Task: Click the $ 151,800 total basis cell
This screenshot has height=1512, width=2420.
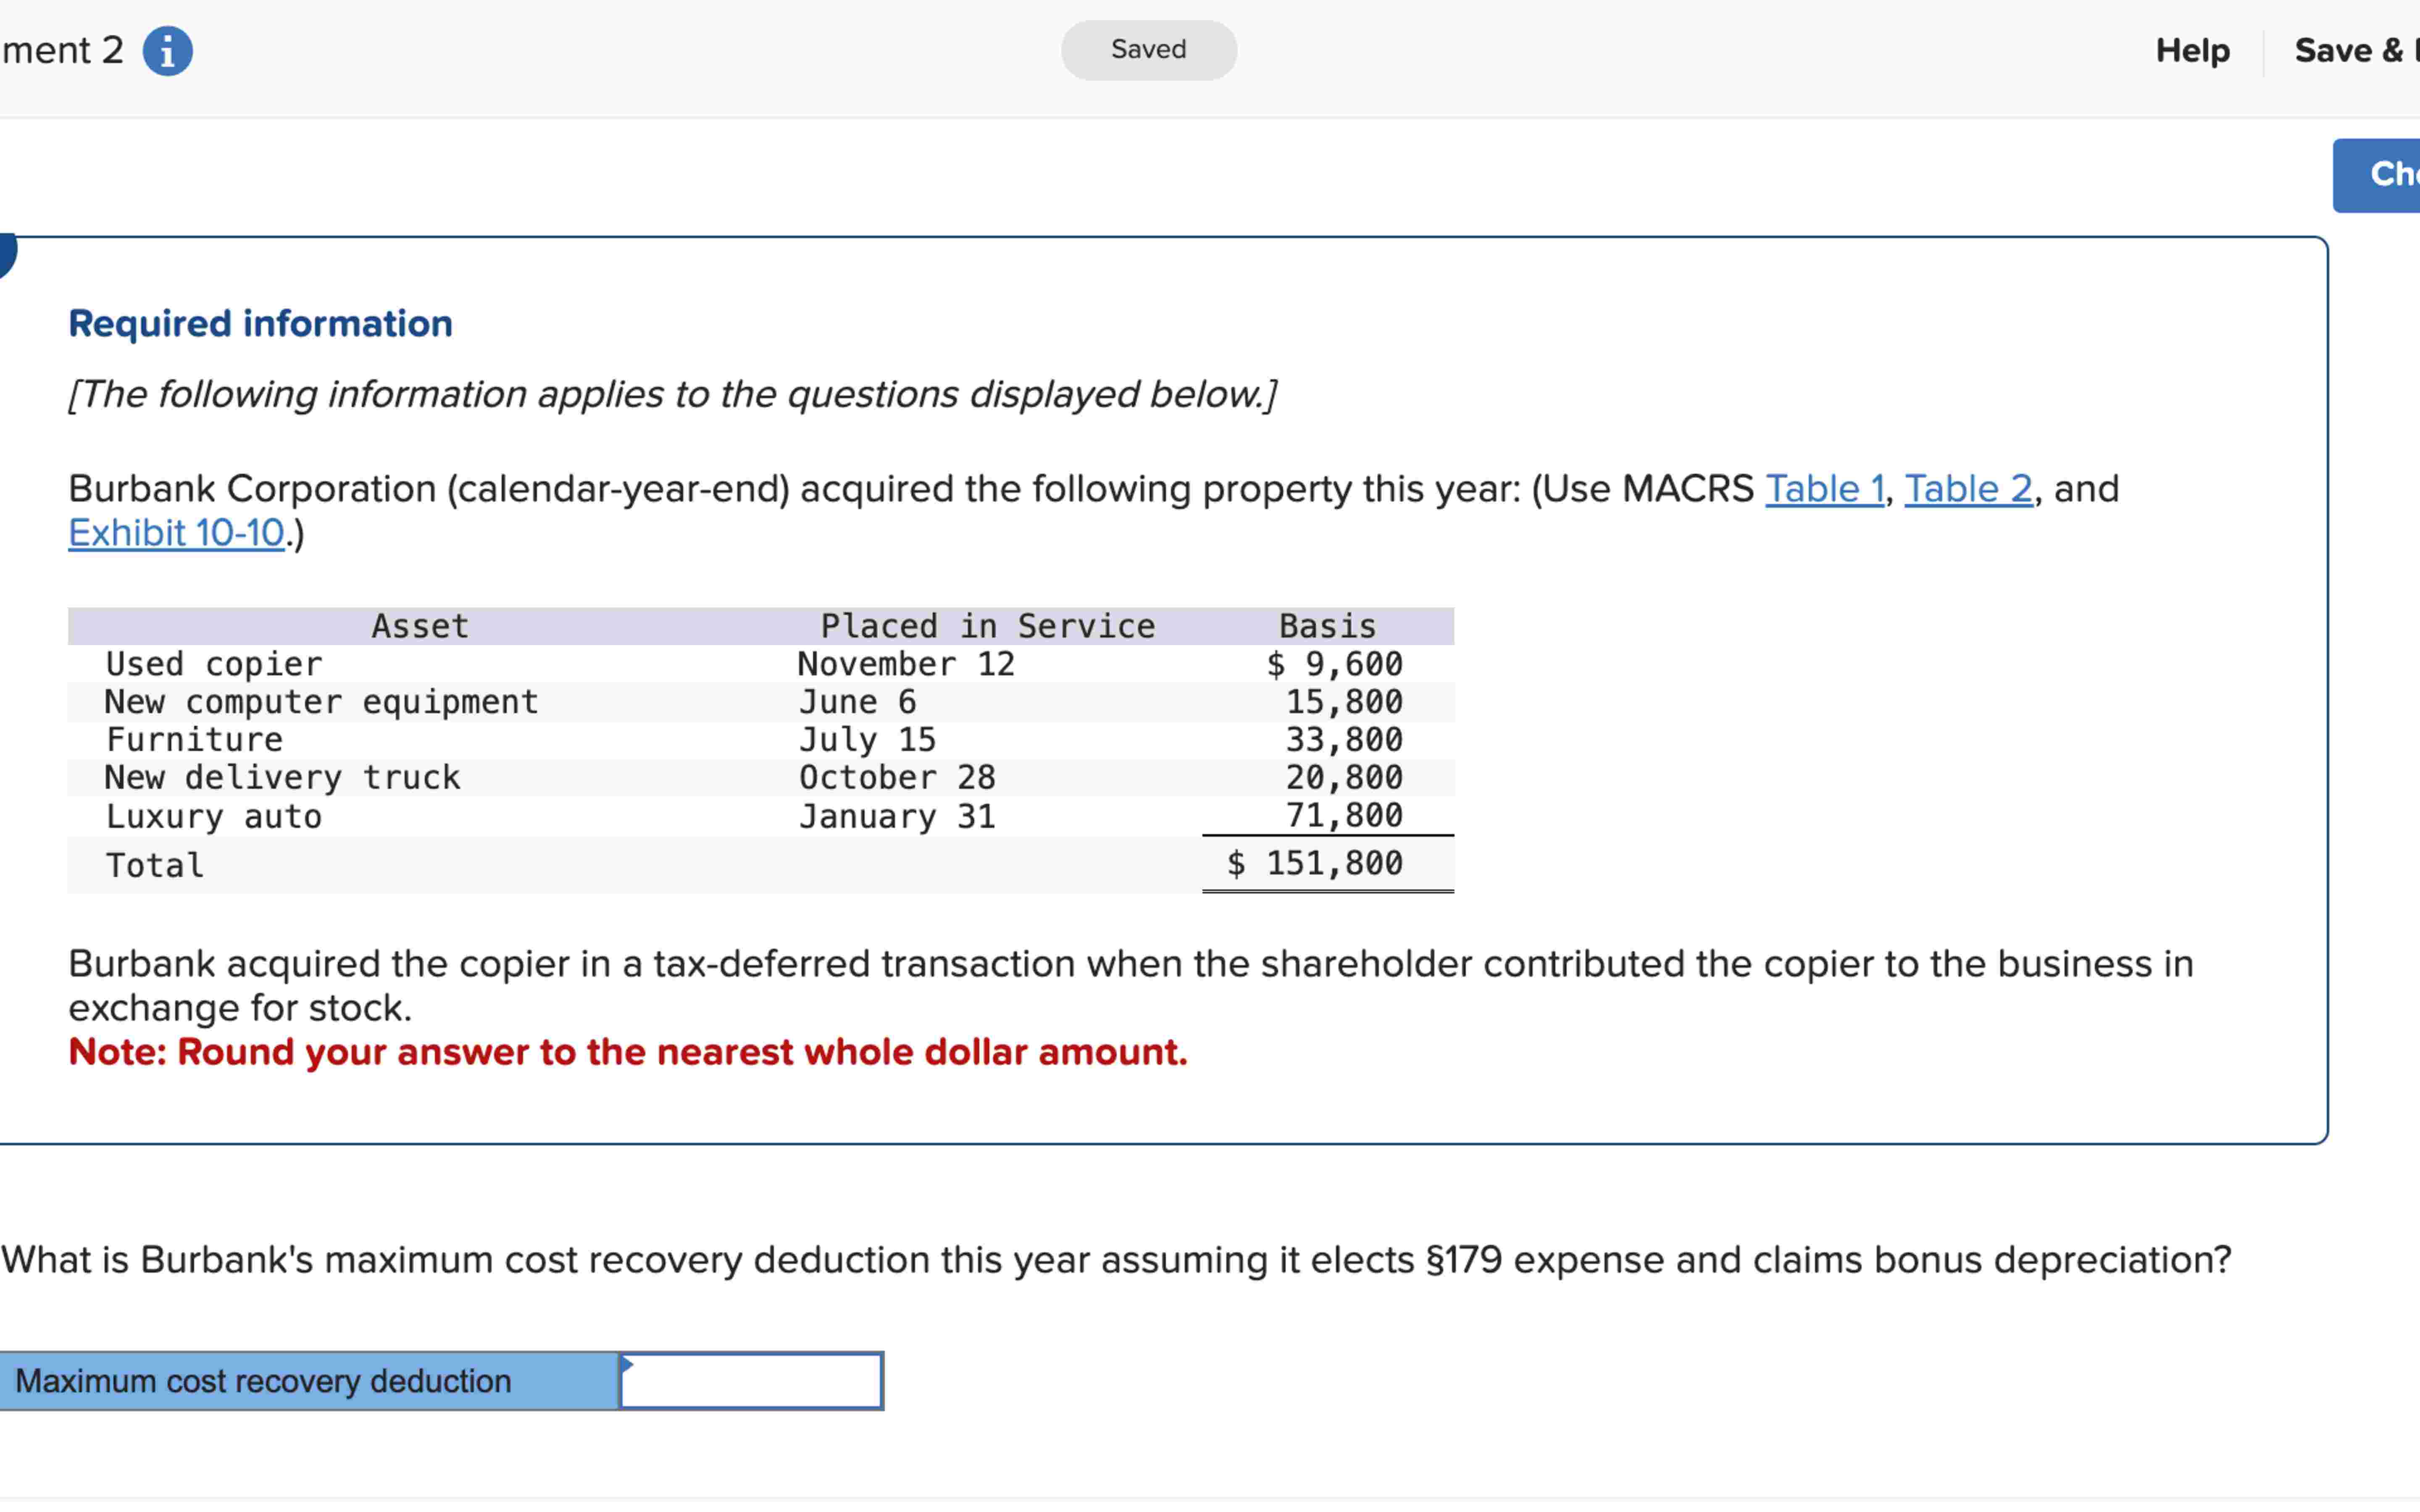Action: (x=1315, y=863)
